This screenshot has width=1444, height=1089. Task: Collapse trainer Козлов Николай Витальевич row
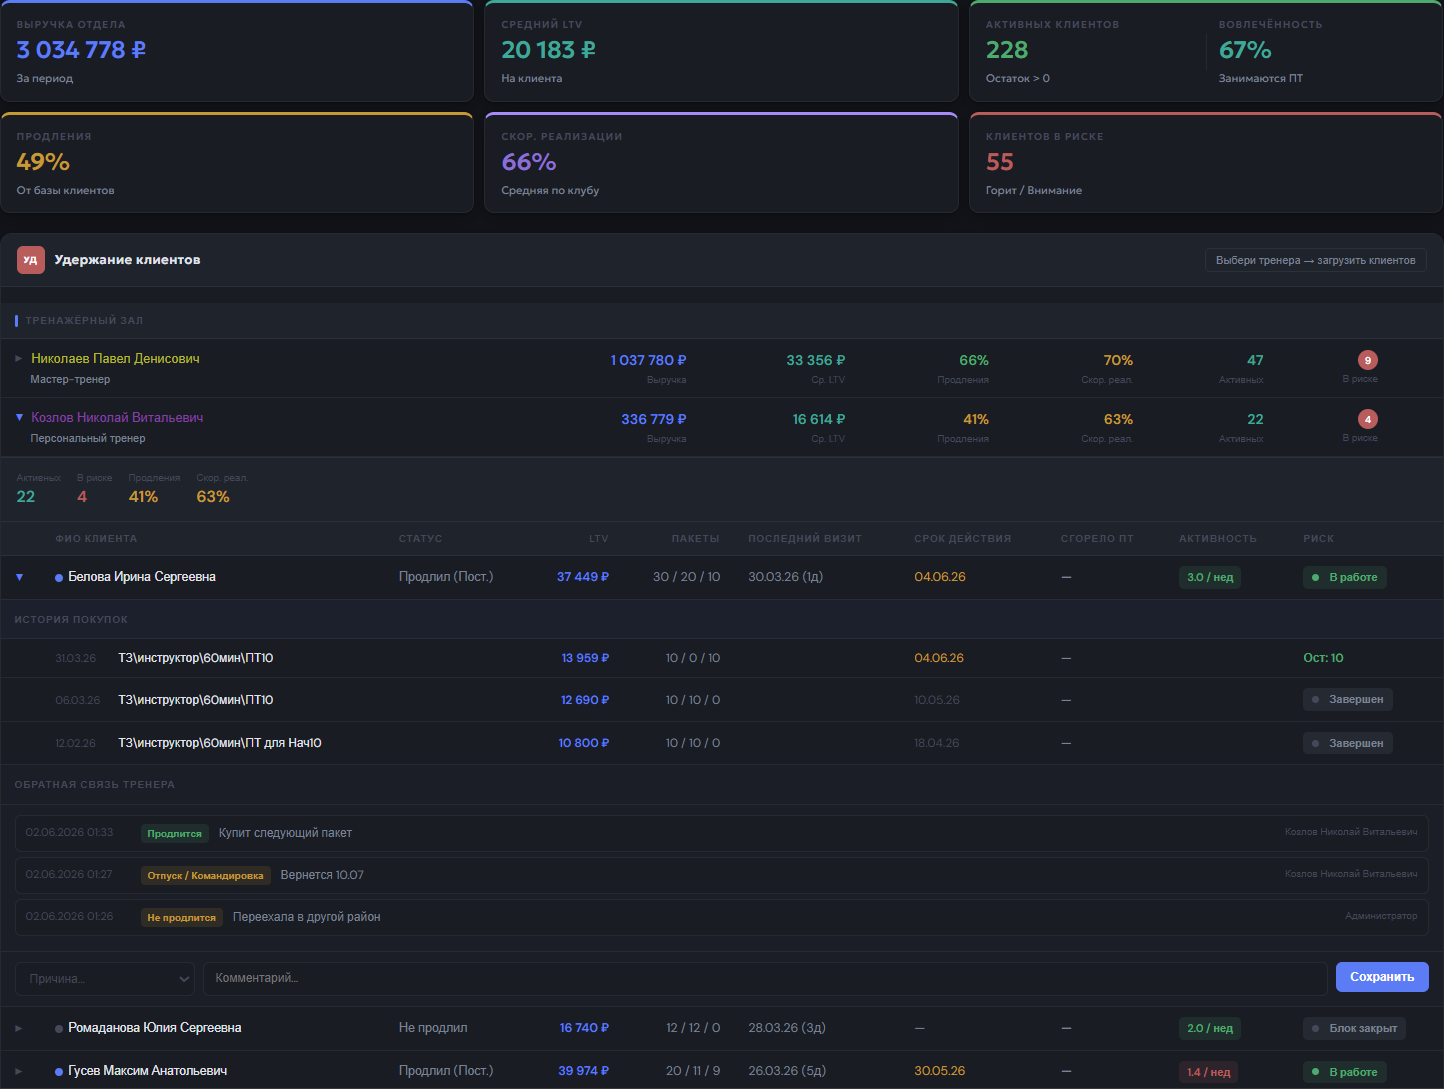pyautogui.click(x=19, y=417)
